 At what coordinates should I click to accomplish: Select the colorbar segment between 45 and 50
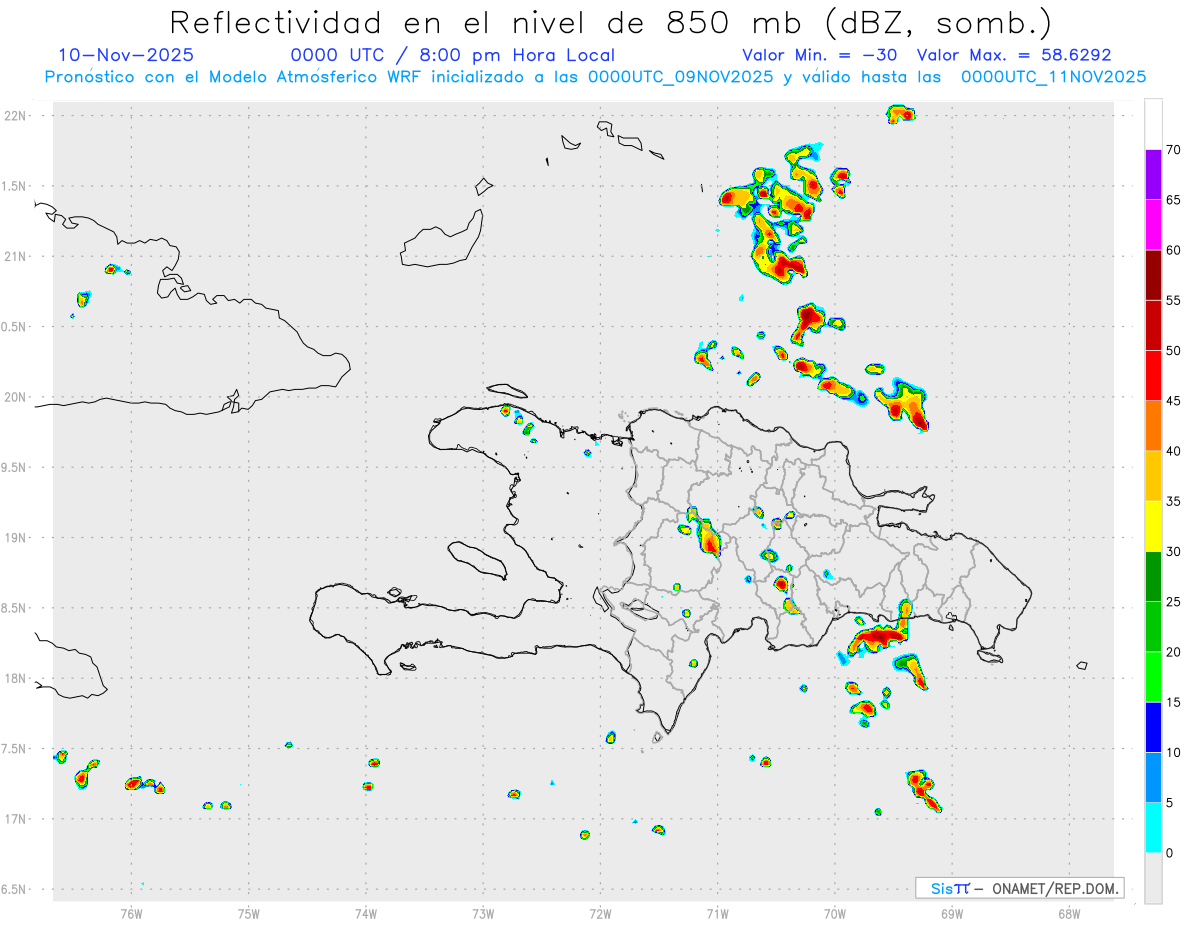pos(1153,376)
